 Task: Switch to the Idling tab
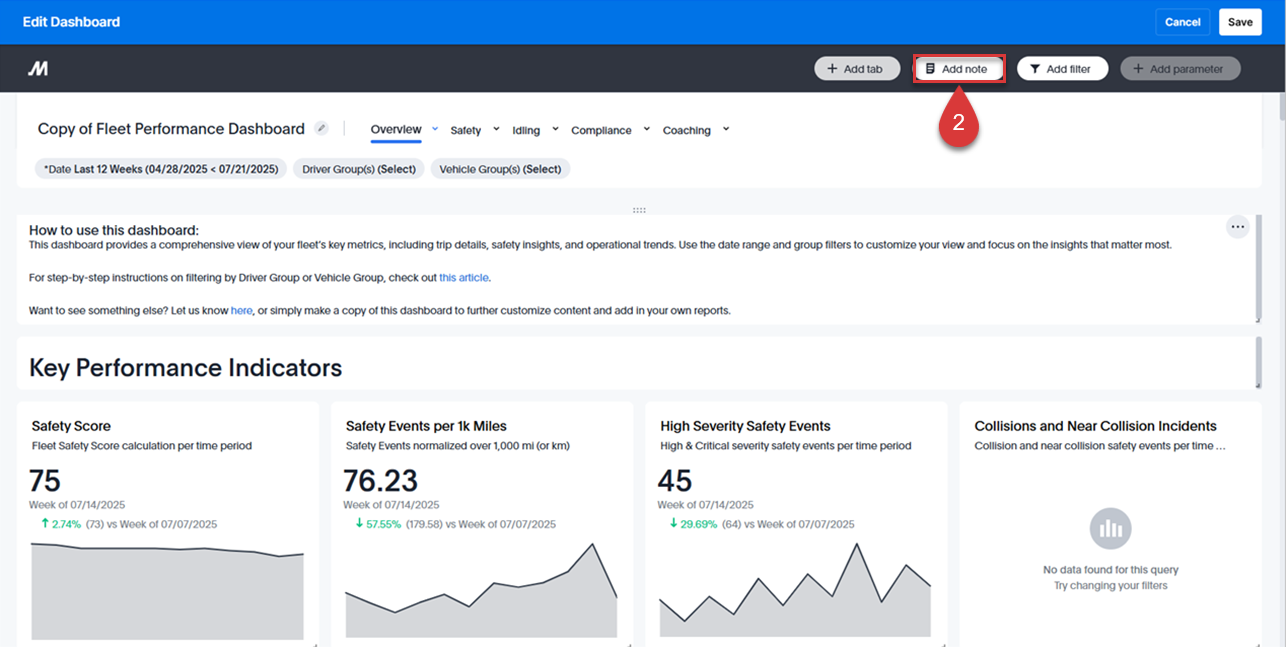point(527,130)
